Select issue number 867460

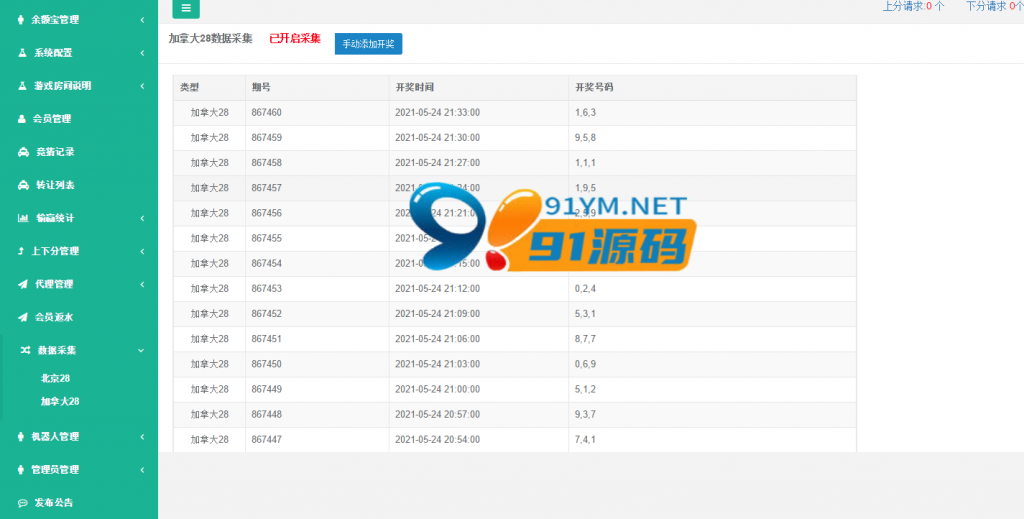(x=266, y=113)
